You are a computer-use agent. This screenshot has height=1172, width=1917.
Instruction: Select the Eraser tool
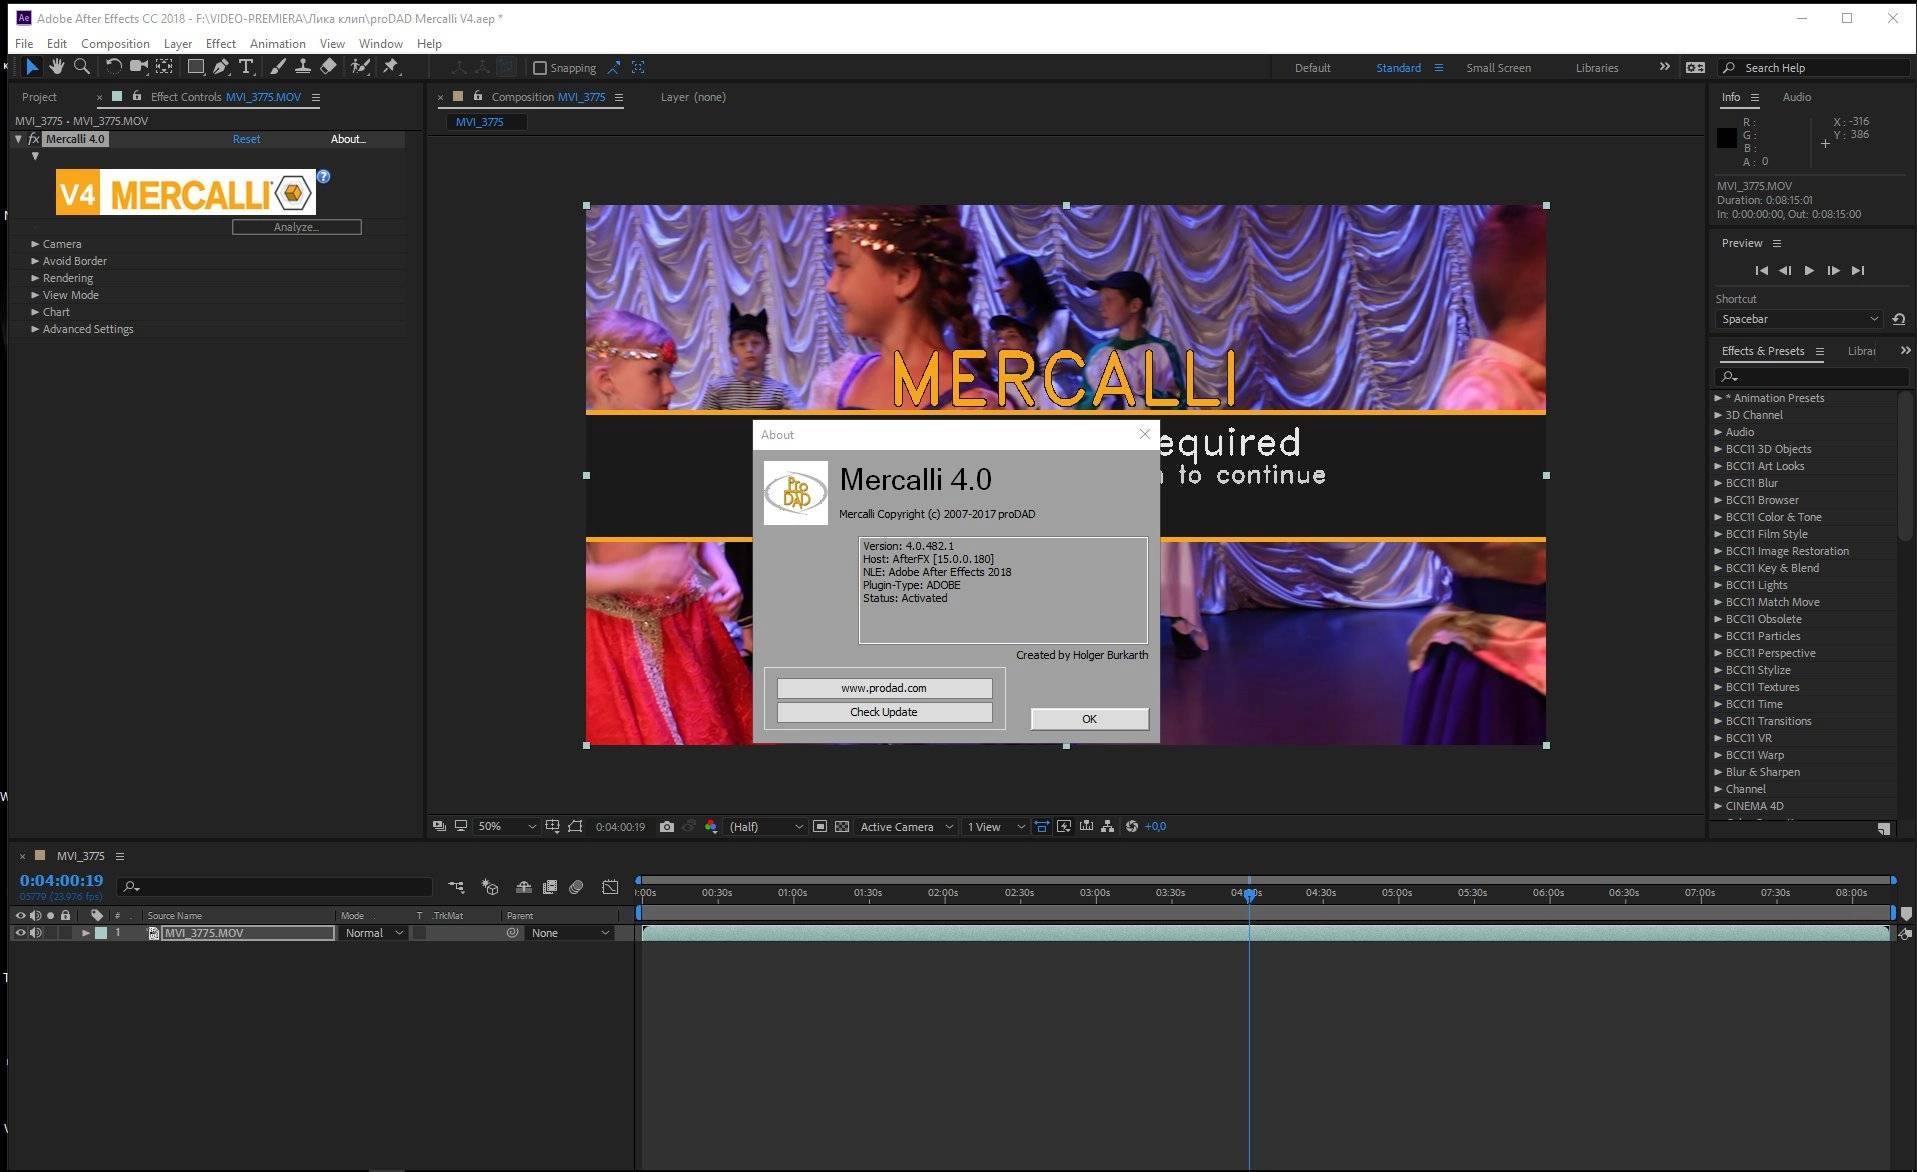[328, 67]
